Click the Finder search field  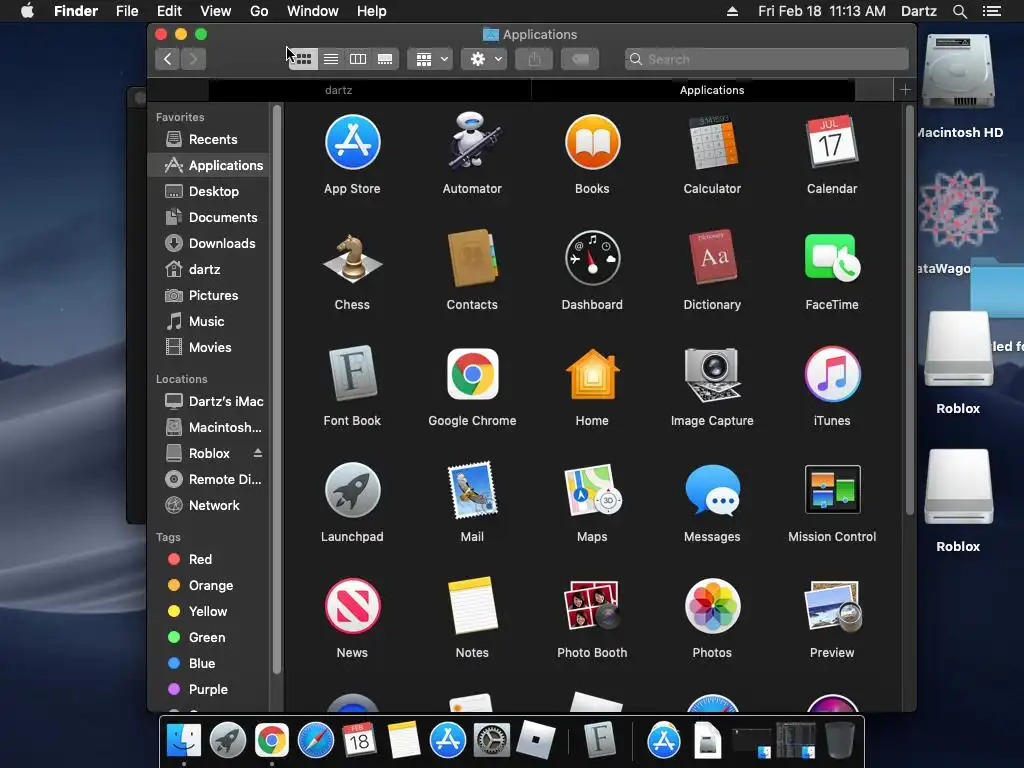pyautogui.click(x=766, y=59)
